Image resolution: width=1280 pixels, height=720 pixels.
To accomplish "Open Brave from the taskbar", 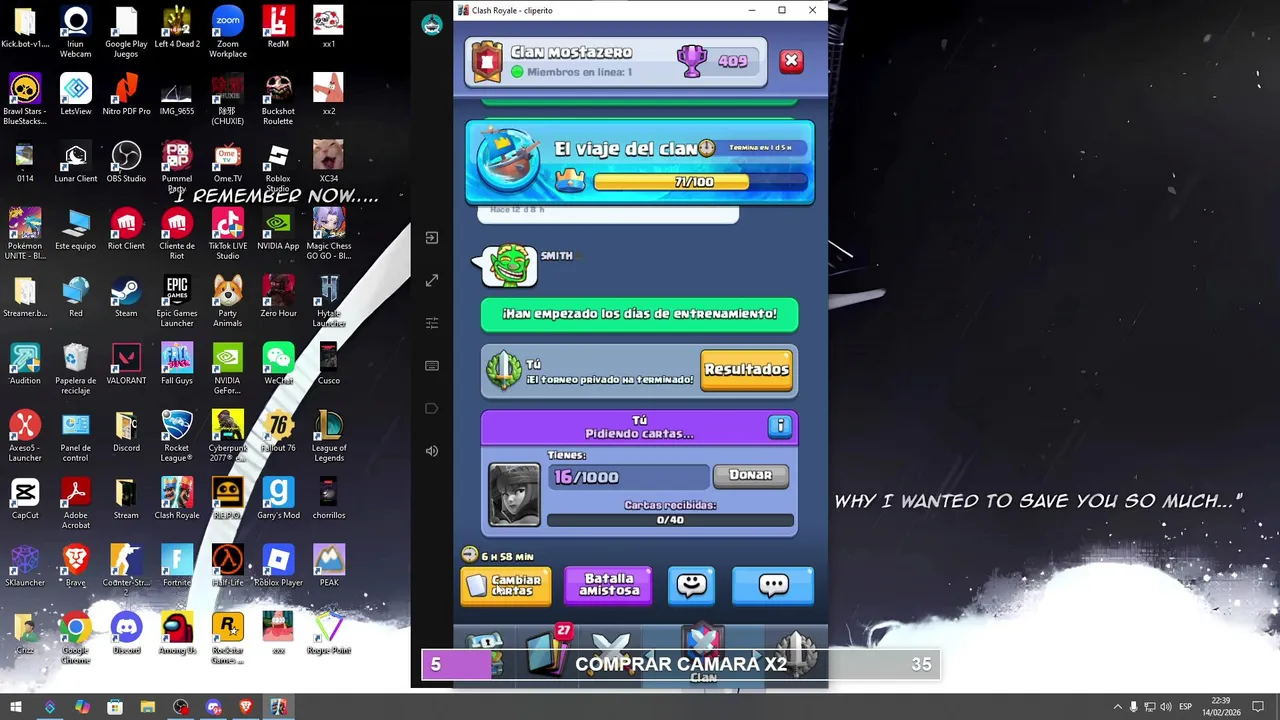I will point(246,707).
